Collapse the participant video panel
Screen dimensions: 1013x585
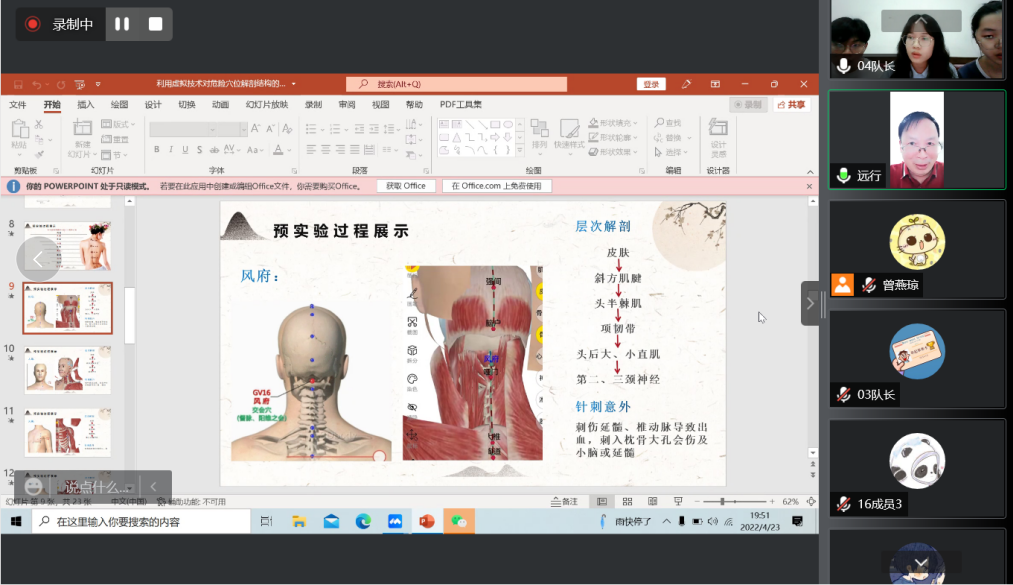tap(810, 303)
